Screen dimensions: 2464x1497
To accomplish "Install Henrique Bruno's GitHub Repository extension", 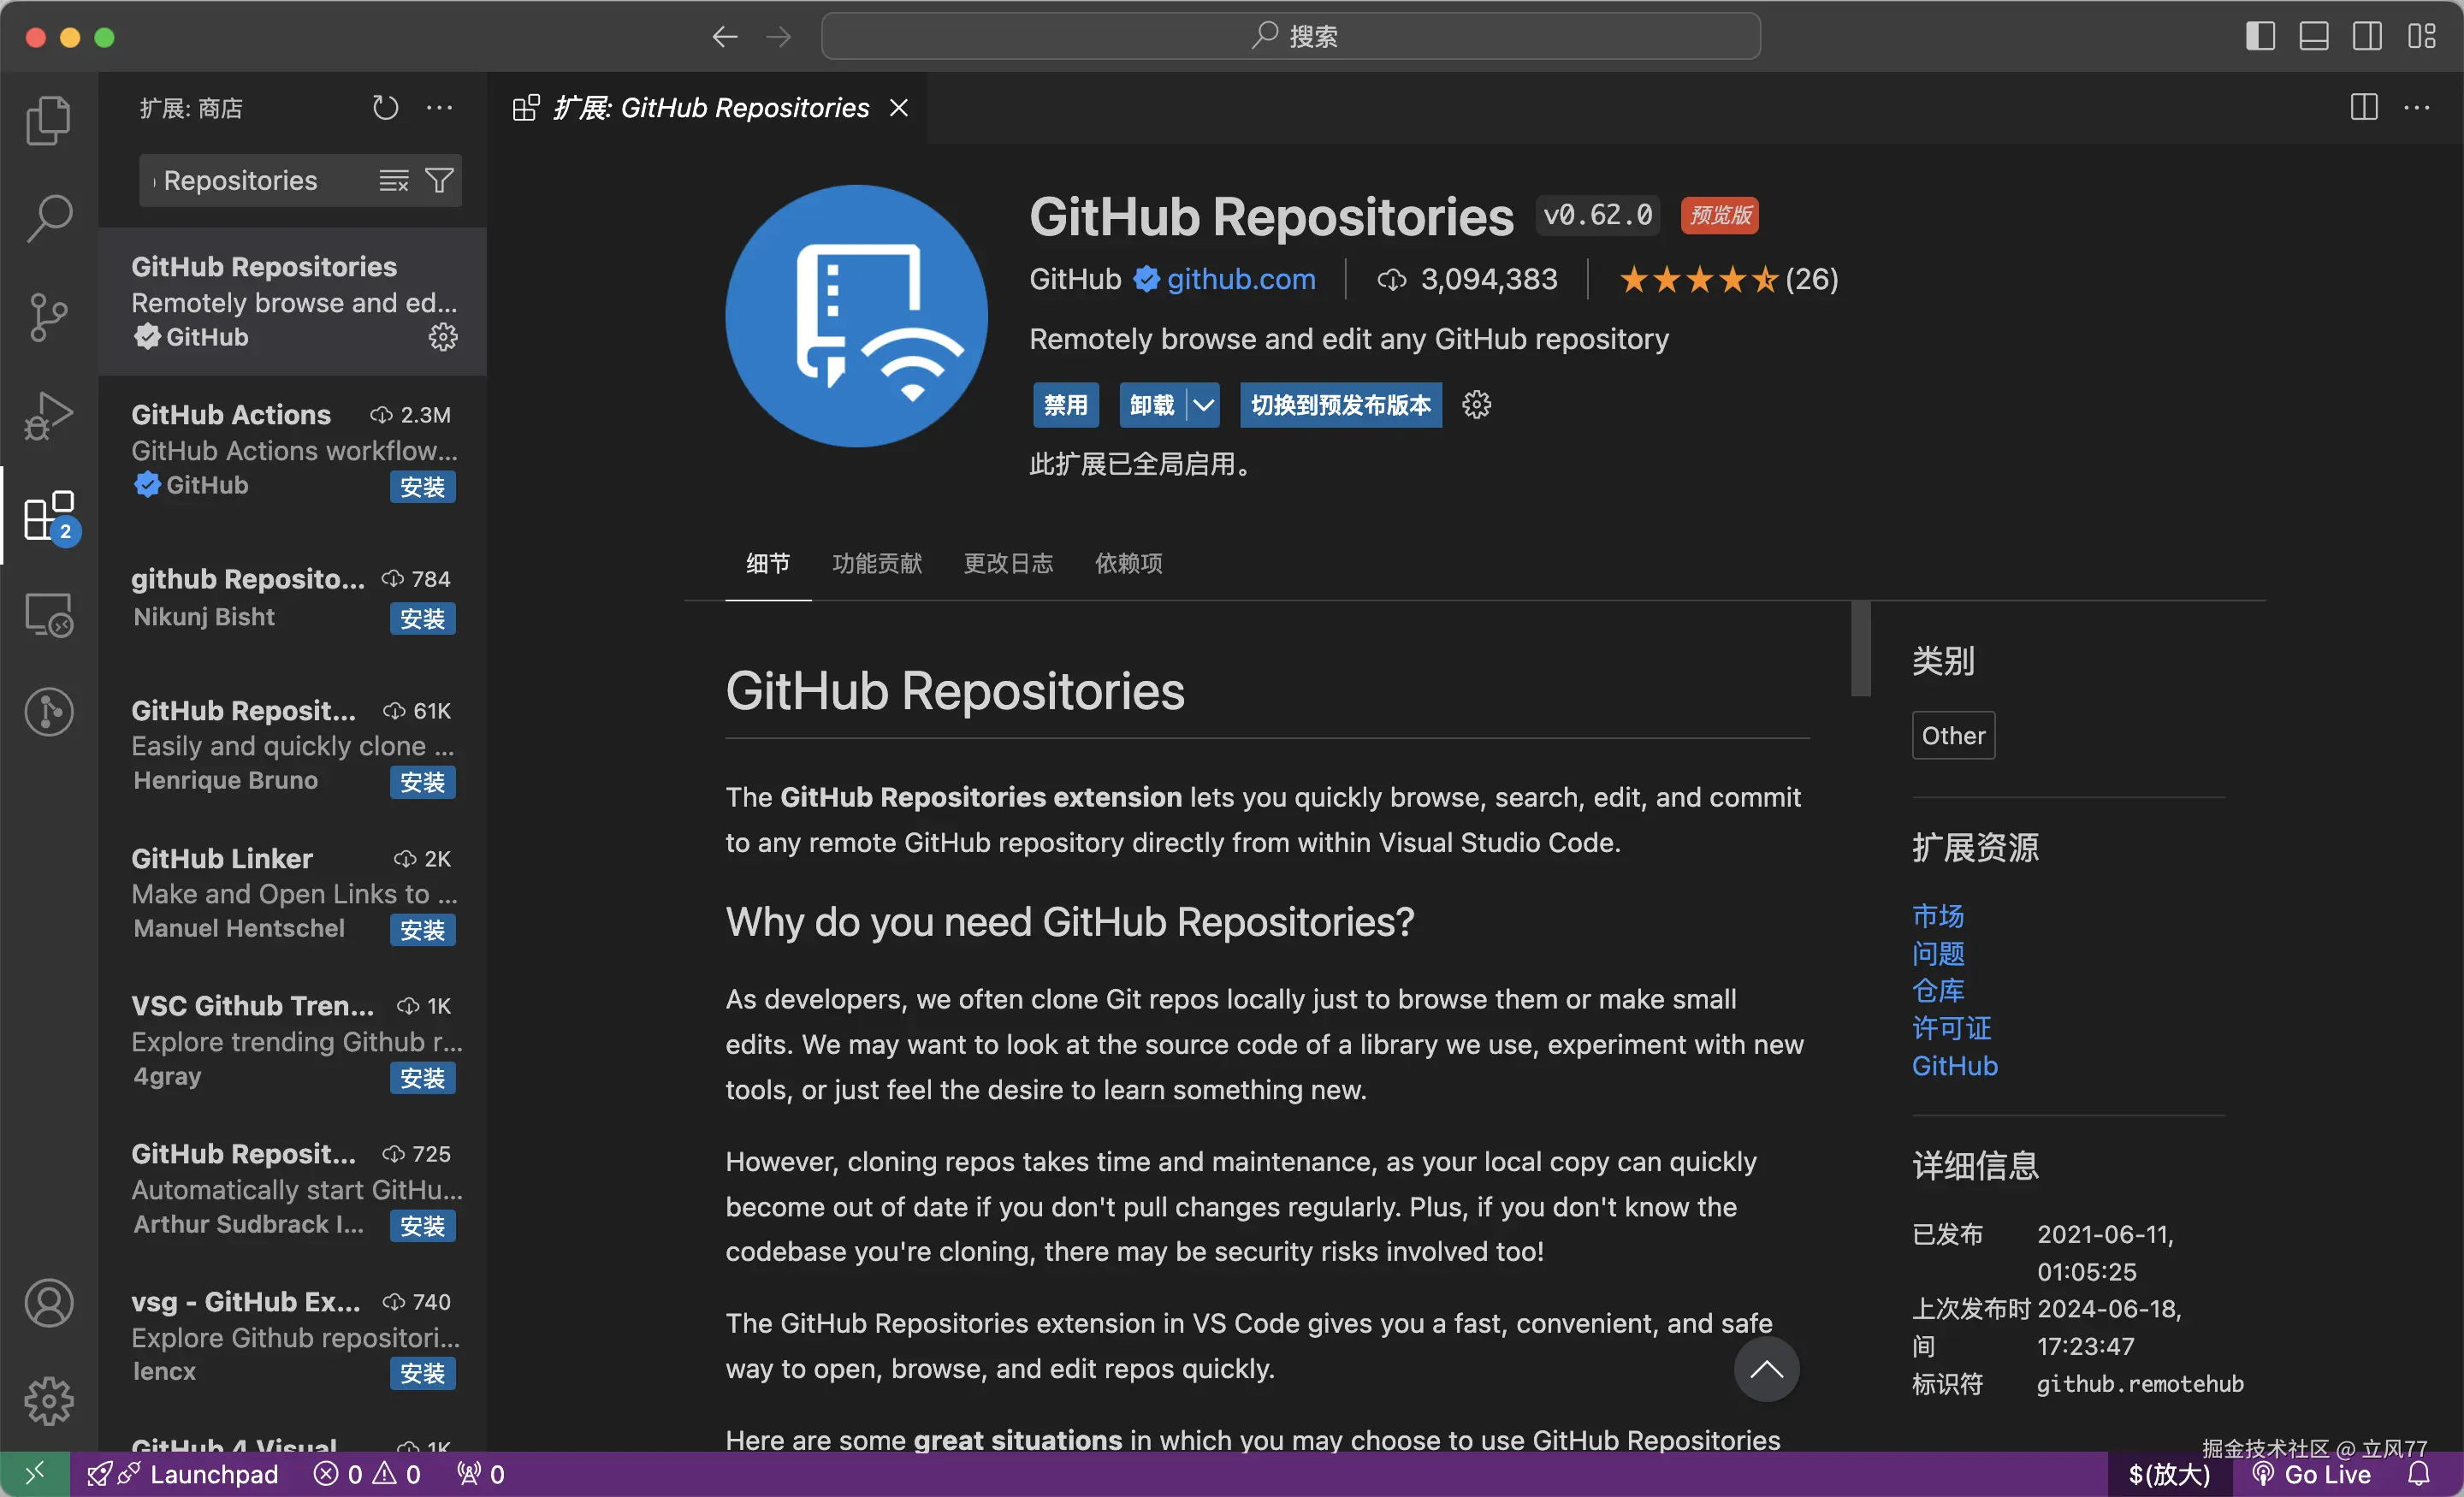I will 422,782.
